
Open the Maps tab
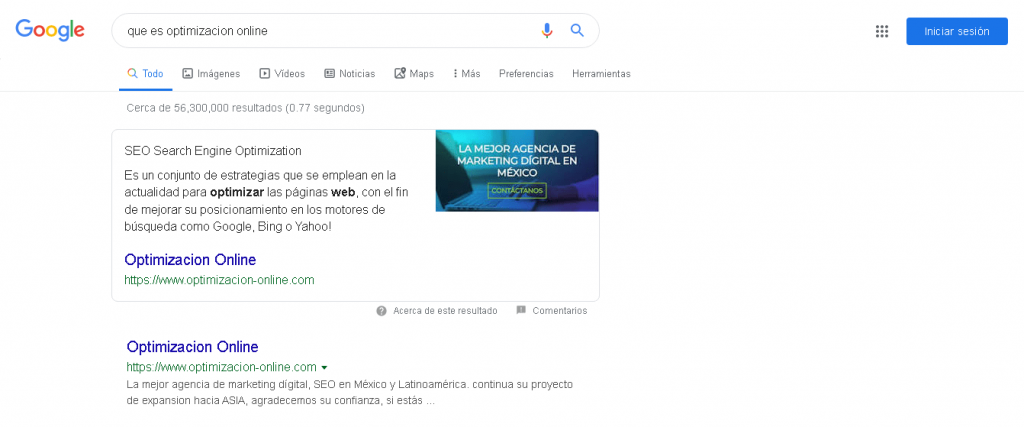click(x=414, y=74)
